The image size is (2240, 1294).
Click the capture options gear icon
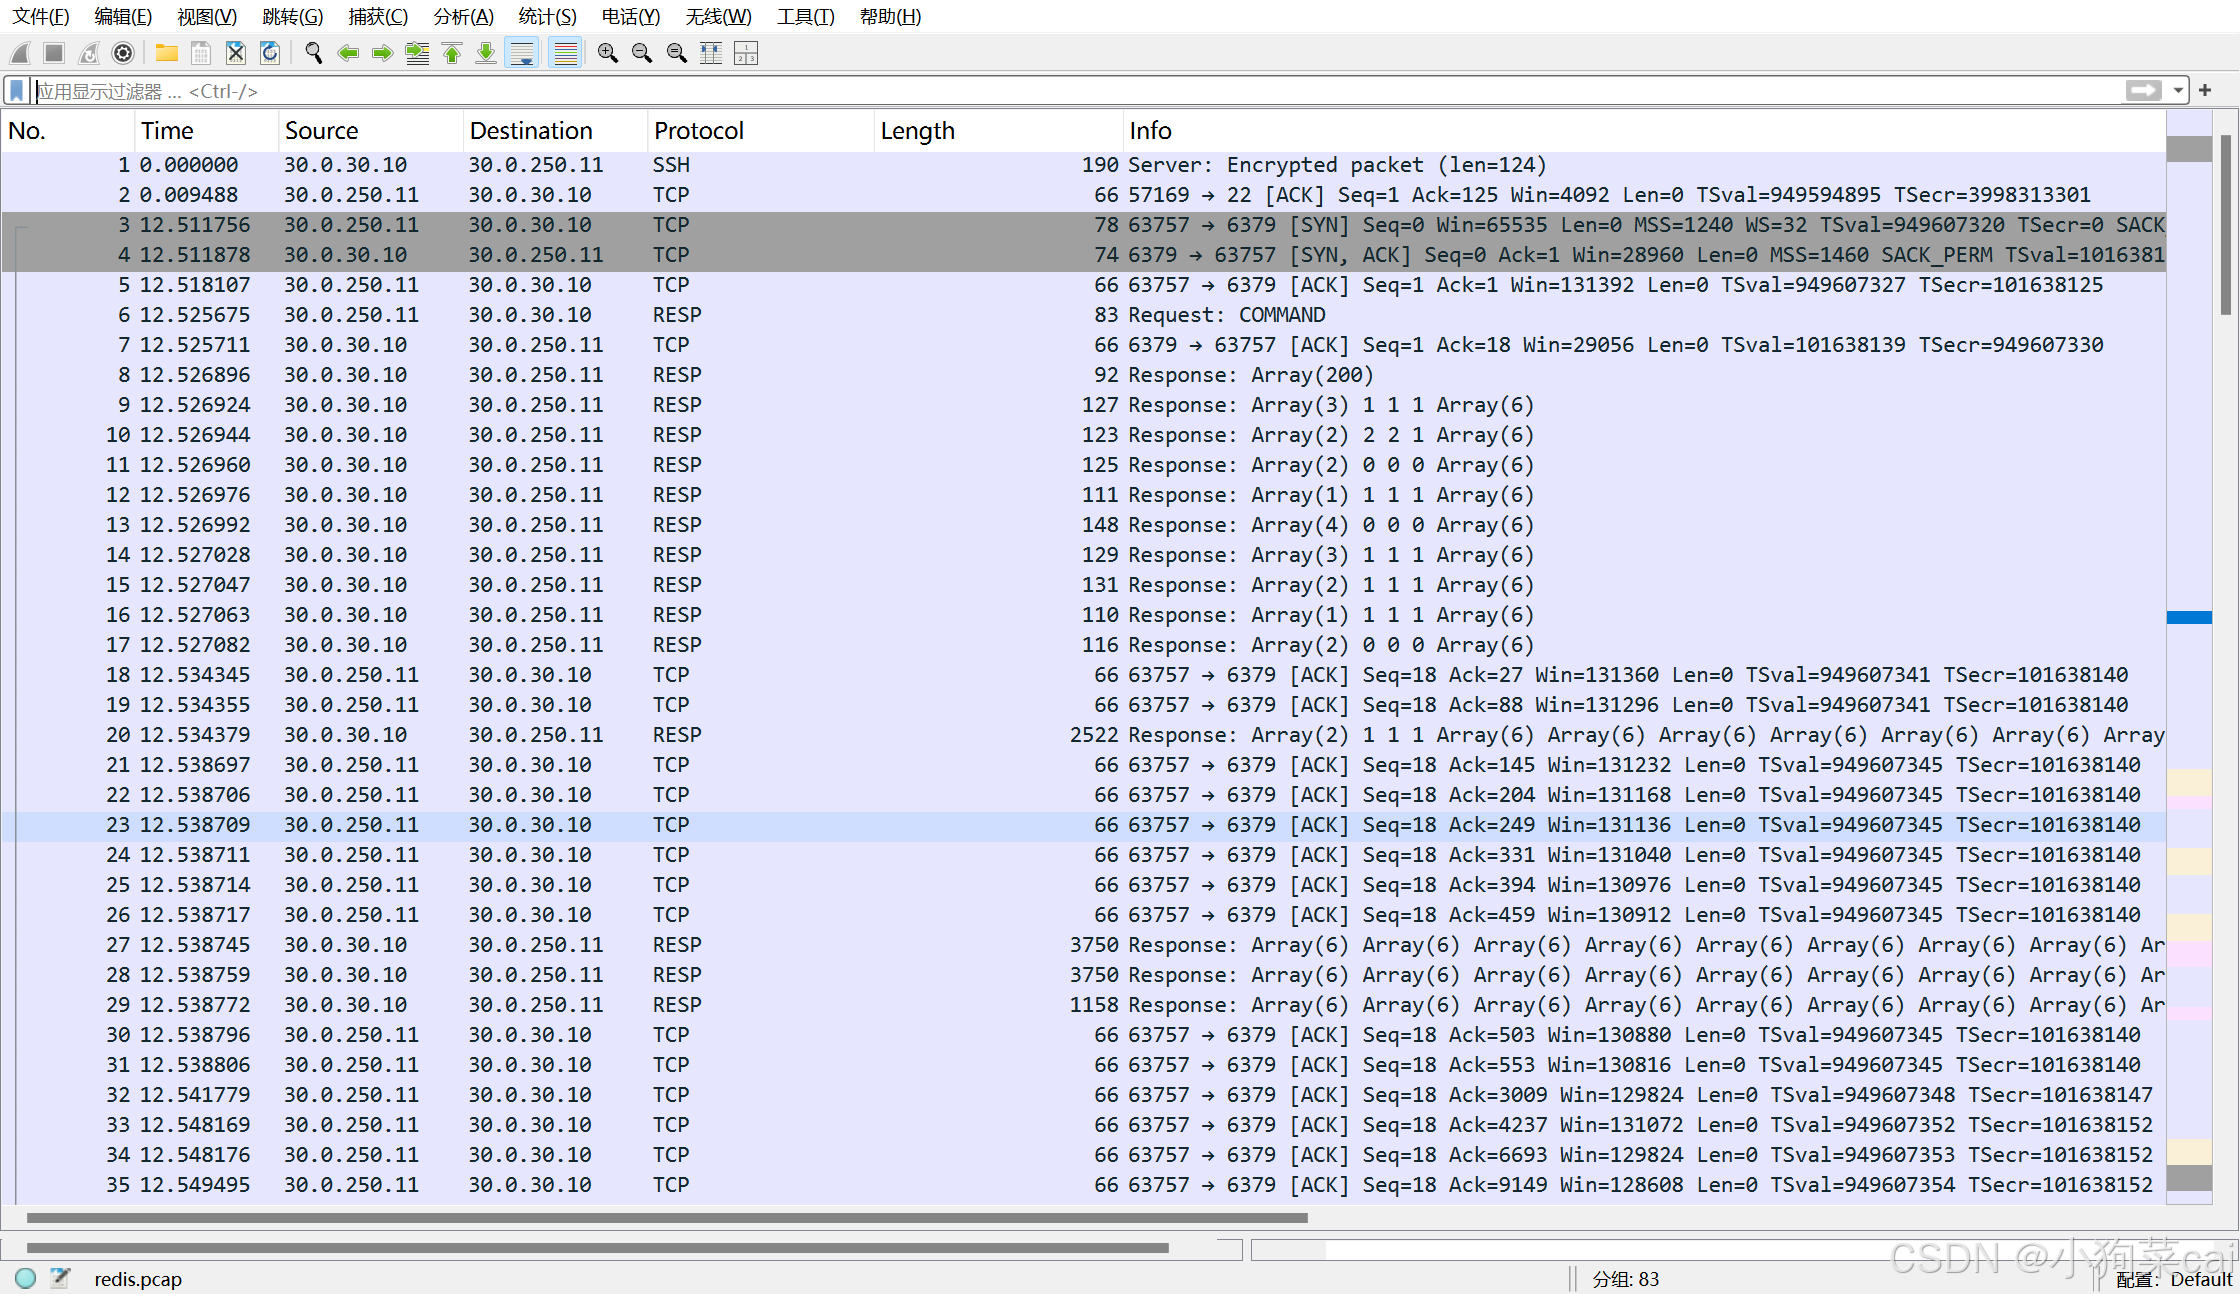pyautogui.click(x=123, y=53)
